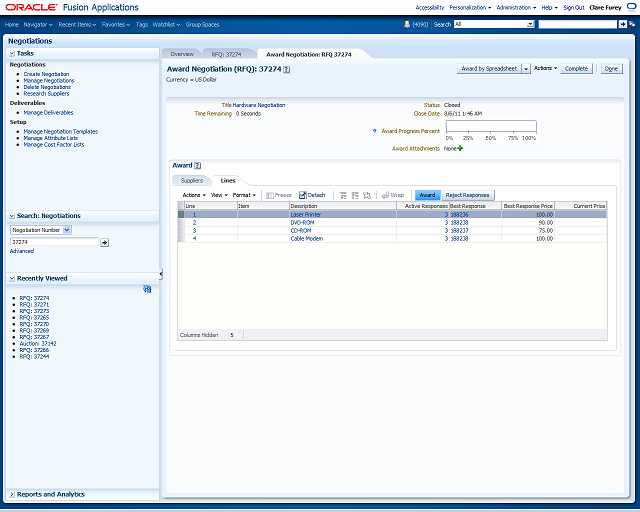640x512 pixels.
Task: Click the Freeze column toolbar icon
Action: point(279,195)
